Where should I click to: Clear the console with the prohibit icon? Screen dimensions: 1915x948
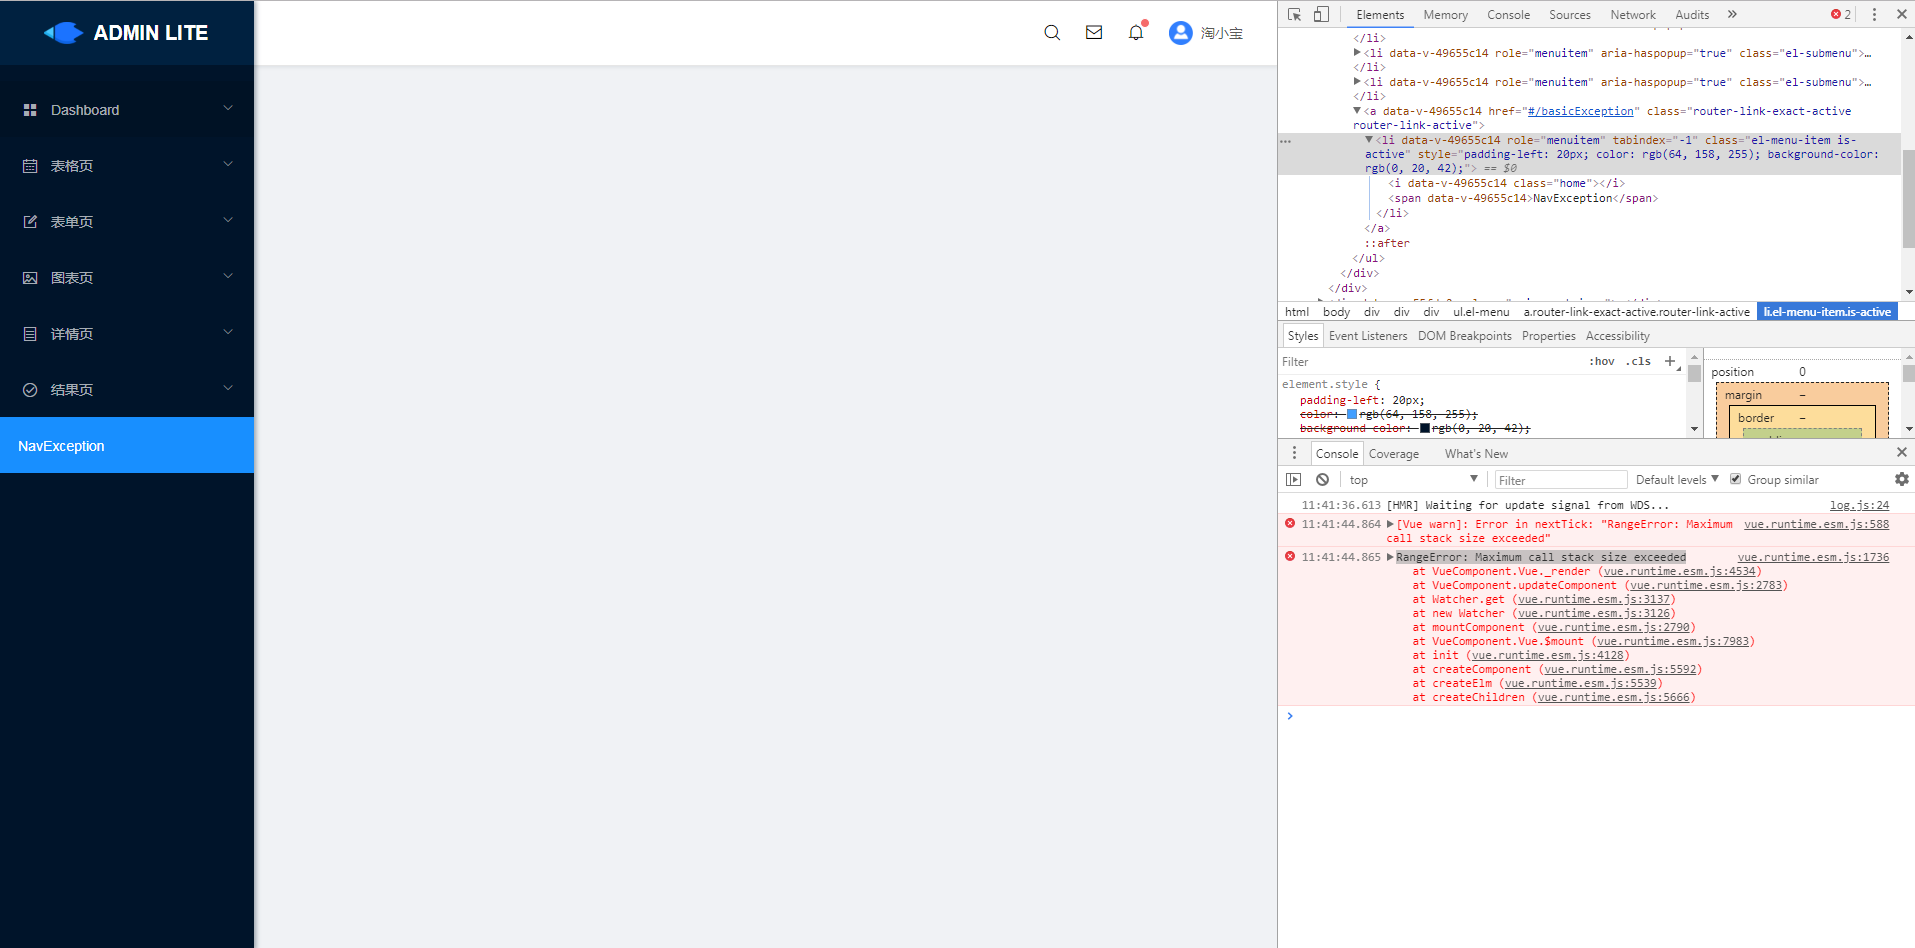click(x=1322, y=479)
